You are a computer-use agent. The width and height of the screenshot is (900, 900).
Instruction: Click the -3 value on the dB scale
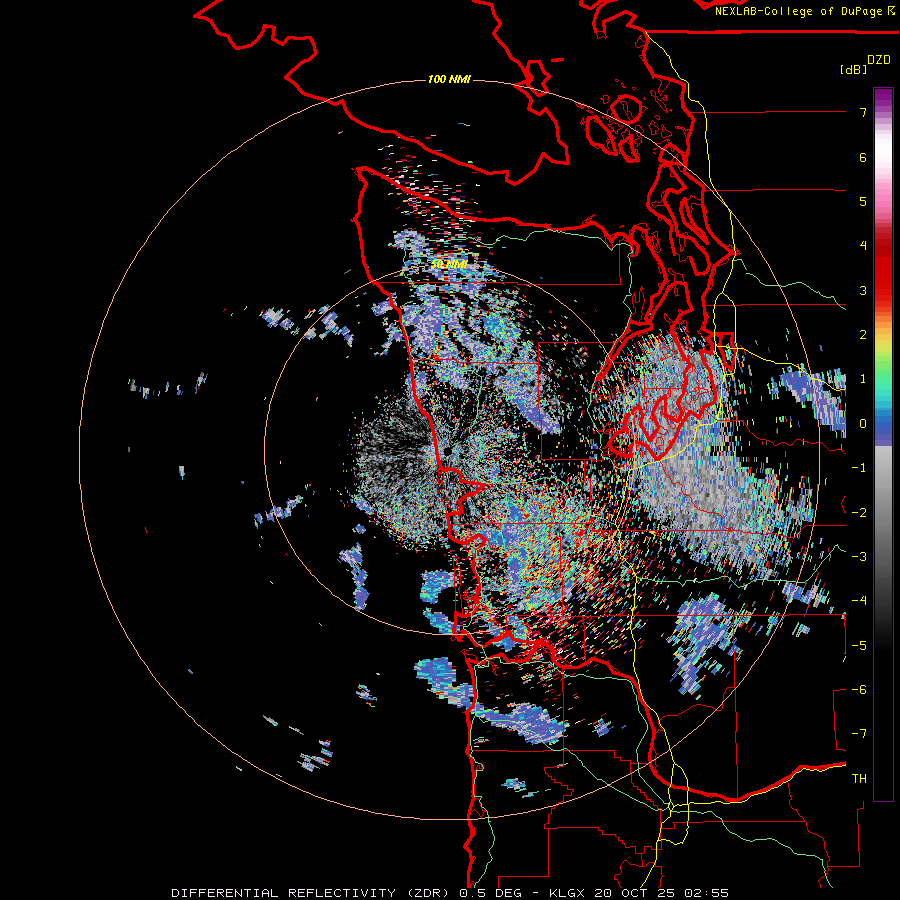(859, 557)
